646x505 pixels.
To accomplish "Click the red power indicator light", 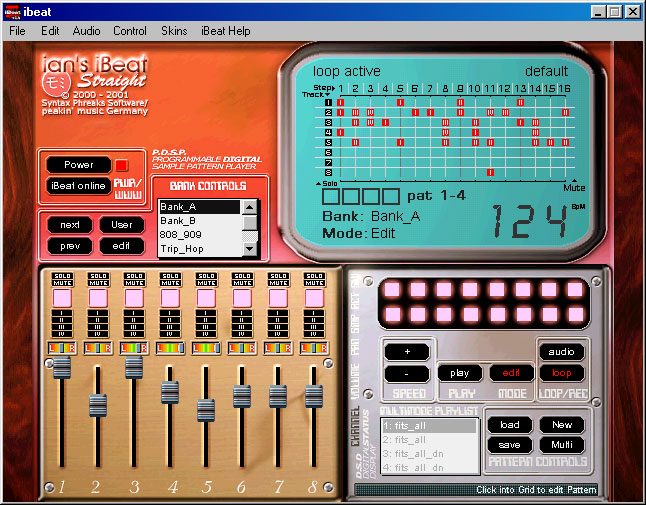I will pos(122,165).
